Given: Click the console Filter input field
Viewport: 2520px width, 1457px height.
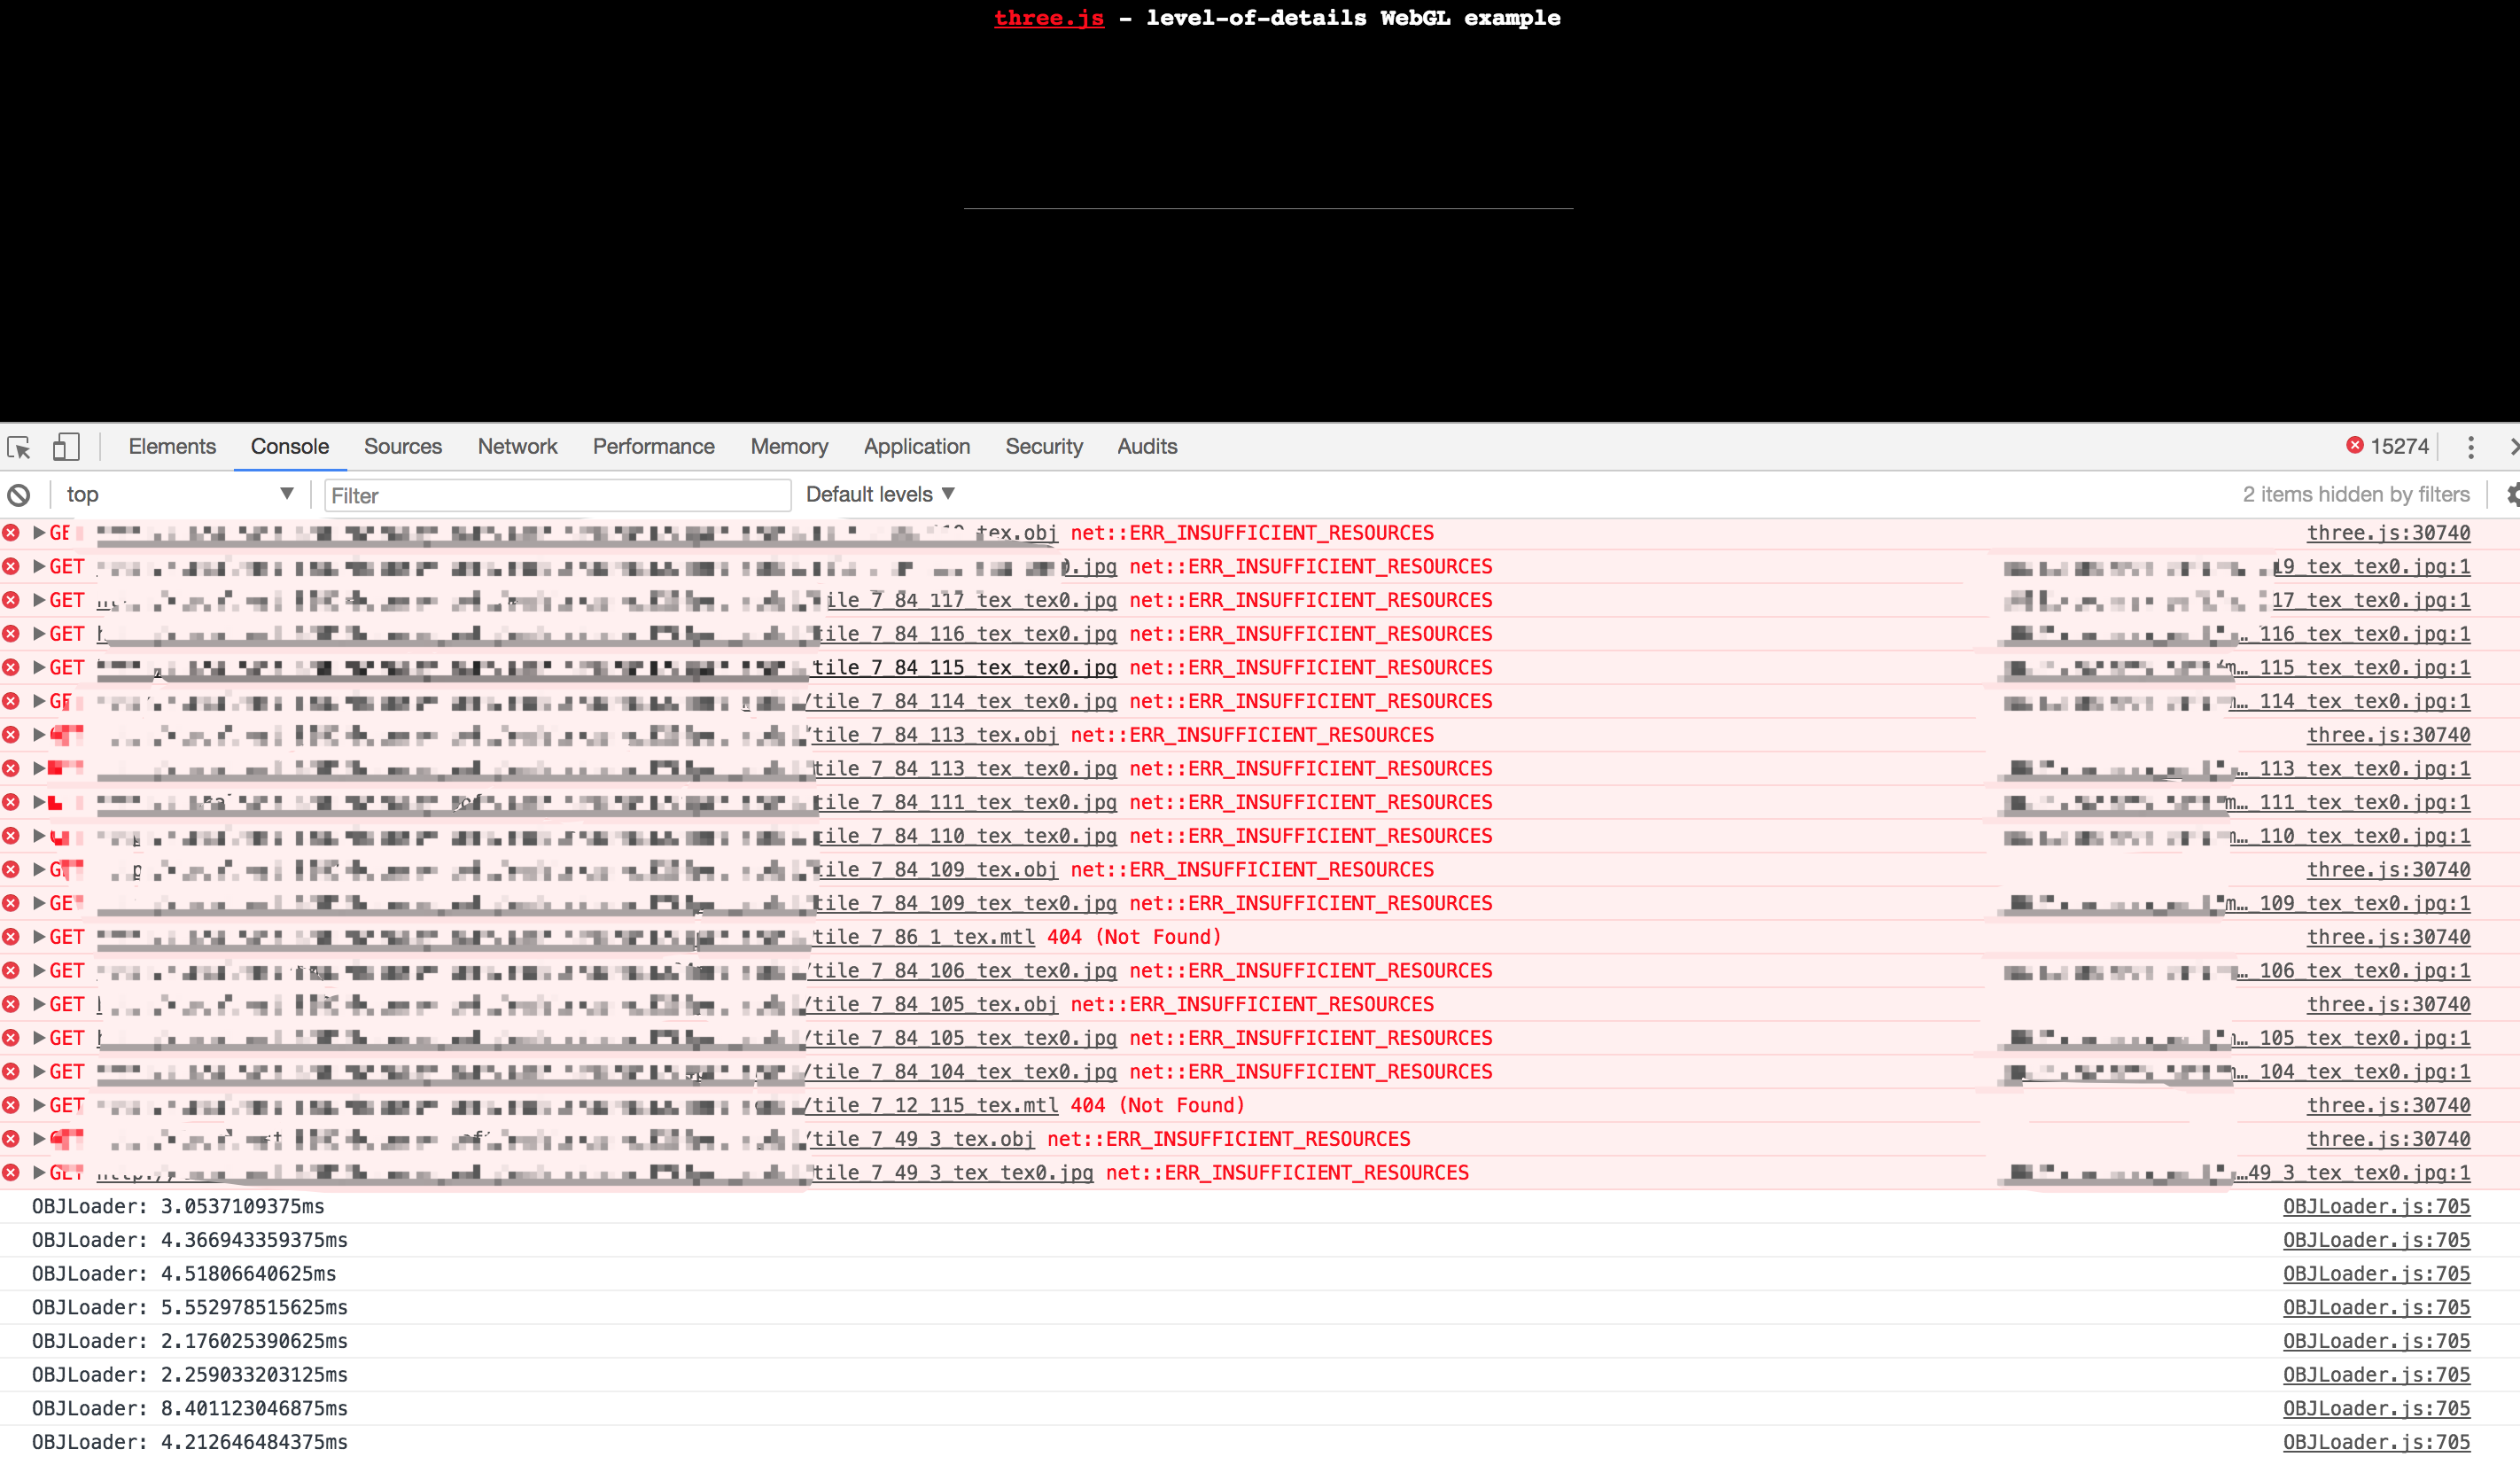Looking at the screenshot, I should pos(557,495).
